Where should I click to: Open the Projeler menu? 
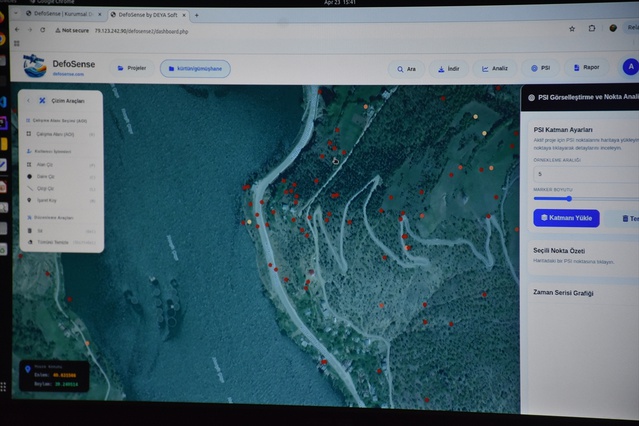(132, 68)
